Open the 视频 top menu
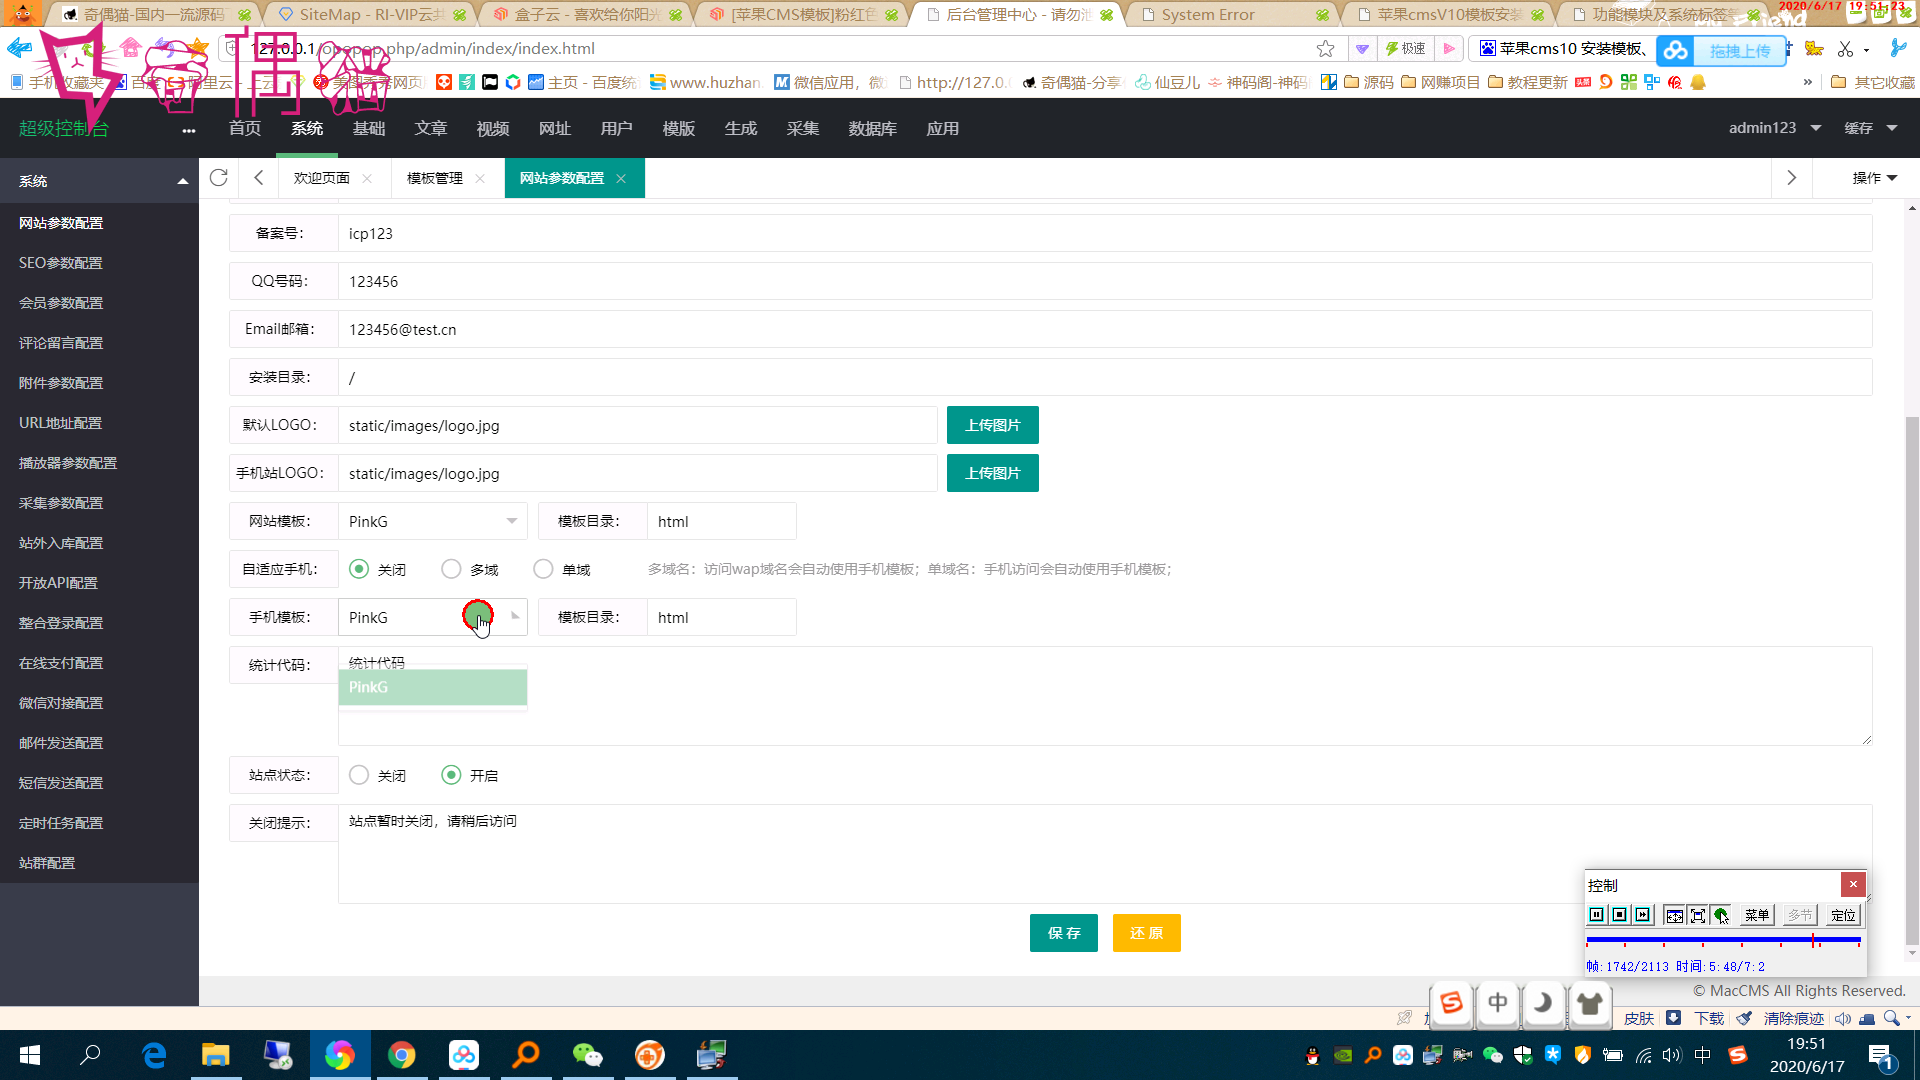The width and height of the screenshot is (1920, 1080). [x=493, y=128]
